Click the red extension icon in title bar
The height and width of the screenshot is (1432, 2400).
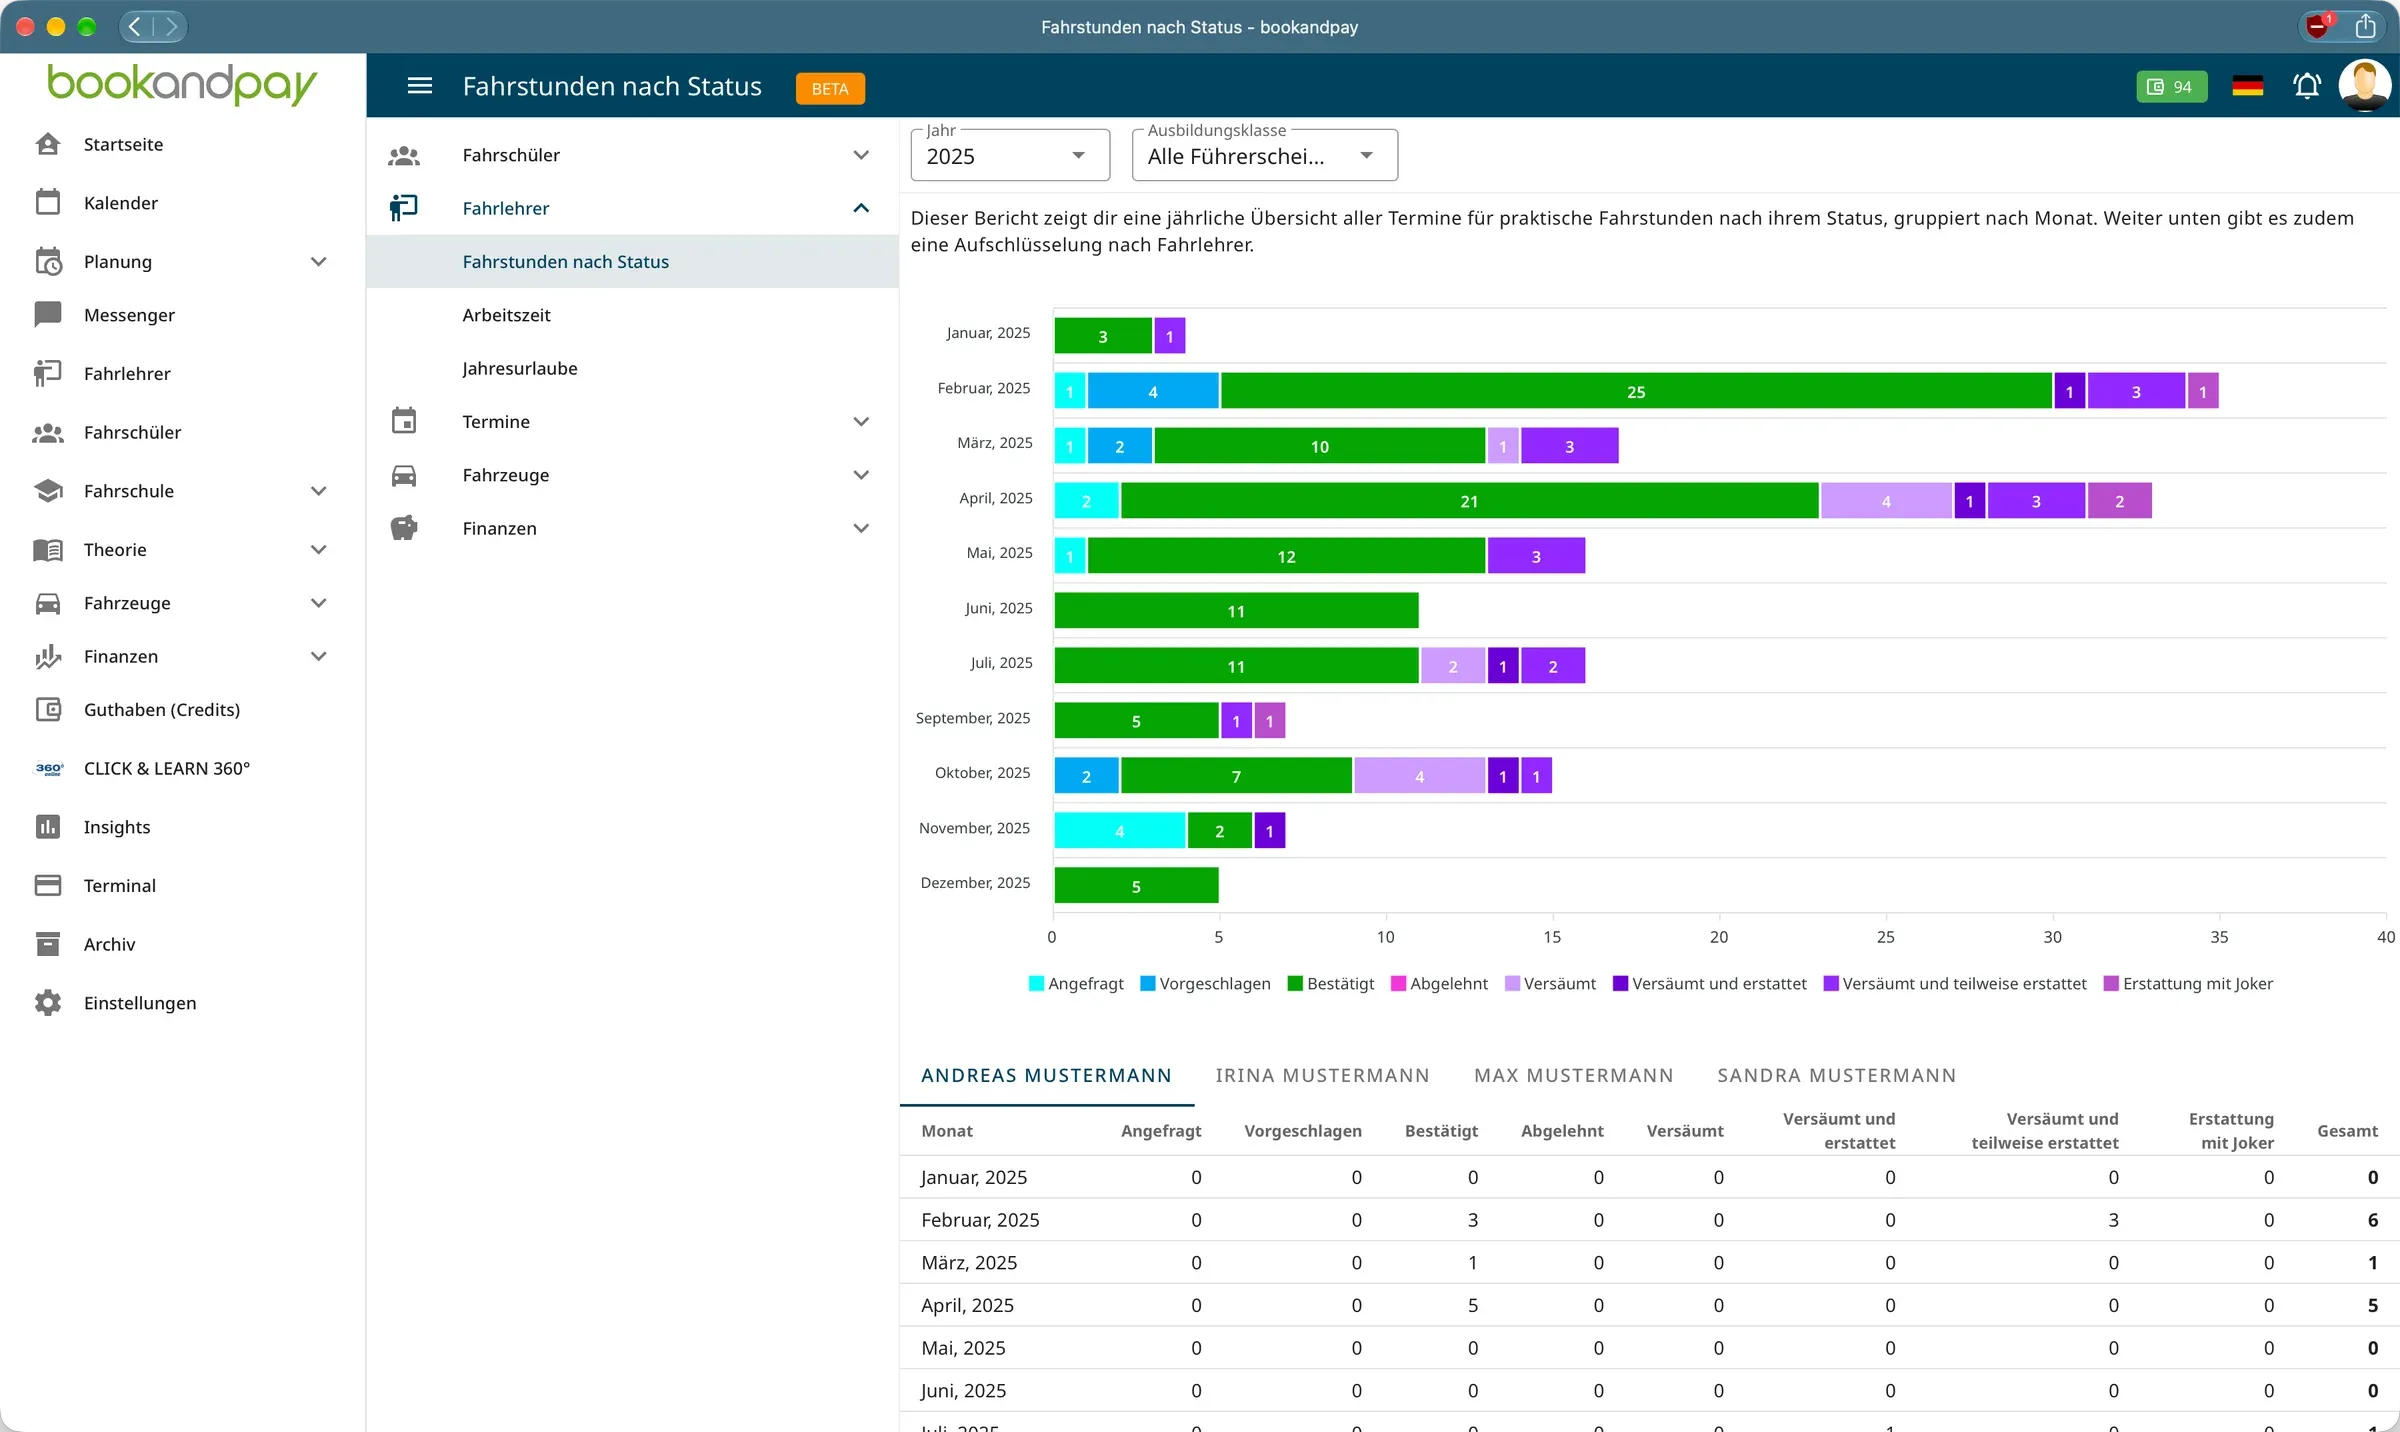pos(2317,26)
